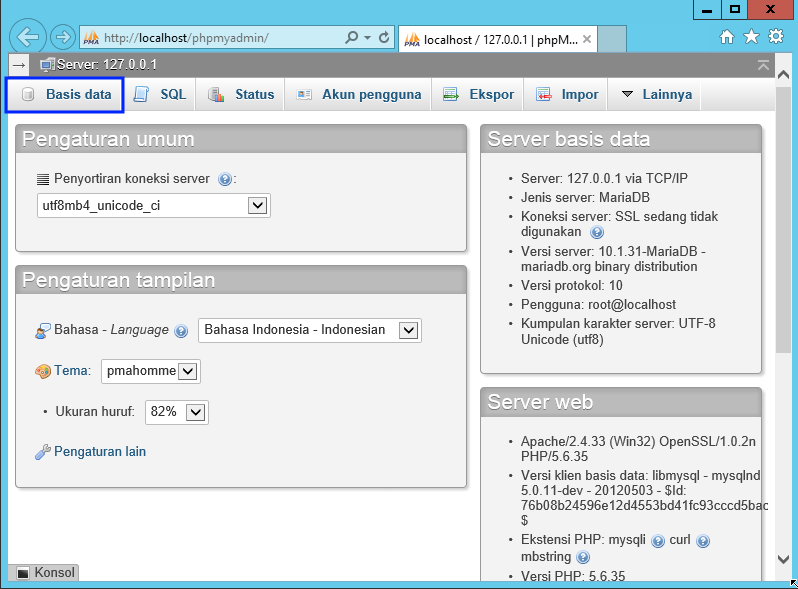Open the Konsol panel
798x589 pixels.
click(x=46, y=573)
